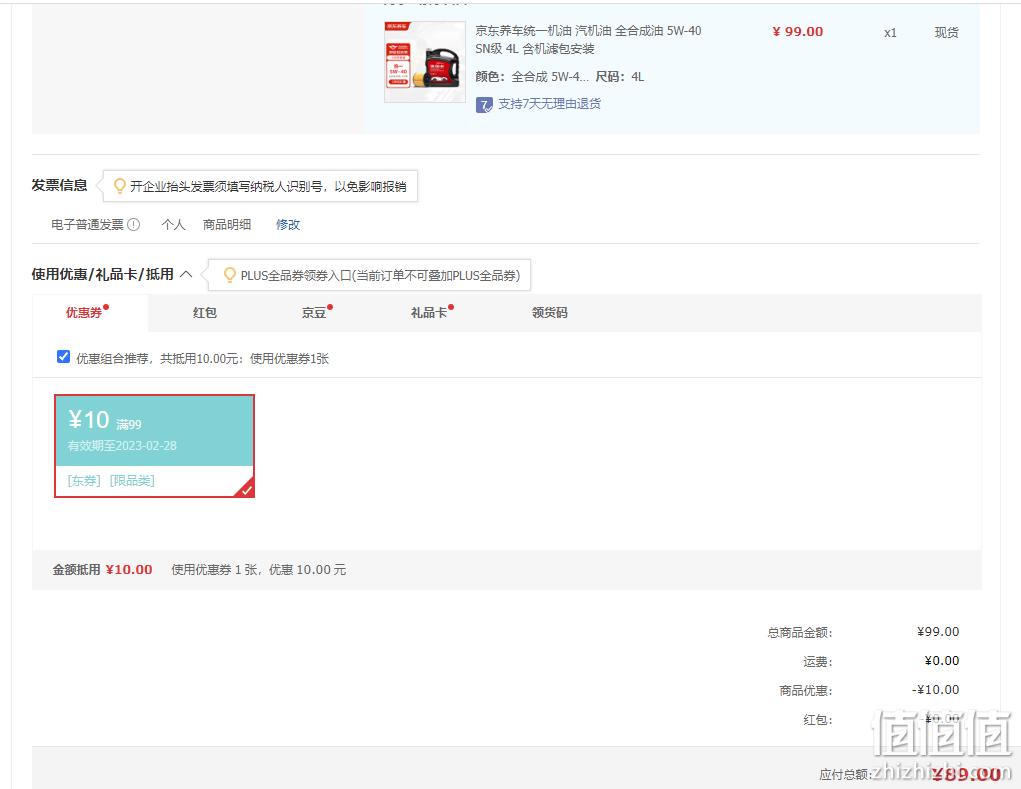Click the PLUS coupon tip lightbulb icon
The height and width of the screenshot is (789, 1021).
tap(229, 275)
